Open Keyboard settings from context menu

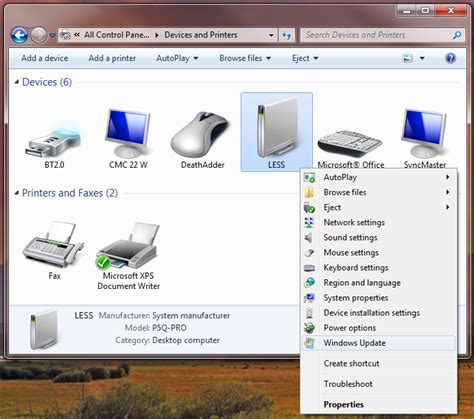378,268
